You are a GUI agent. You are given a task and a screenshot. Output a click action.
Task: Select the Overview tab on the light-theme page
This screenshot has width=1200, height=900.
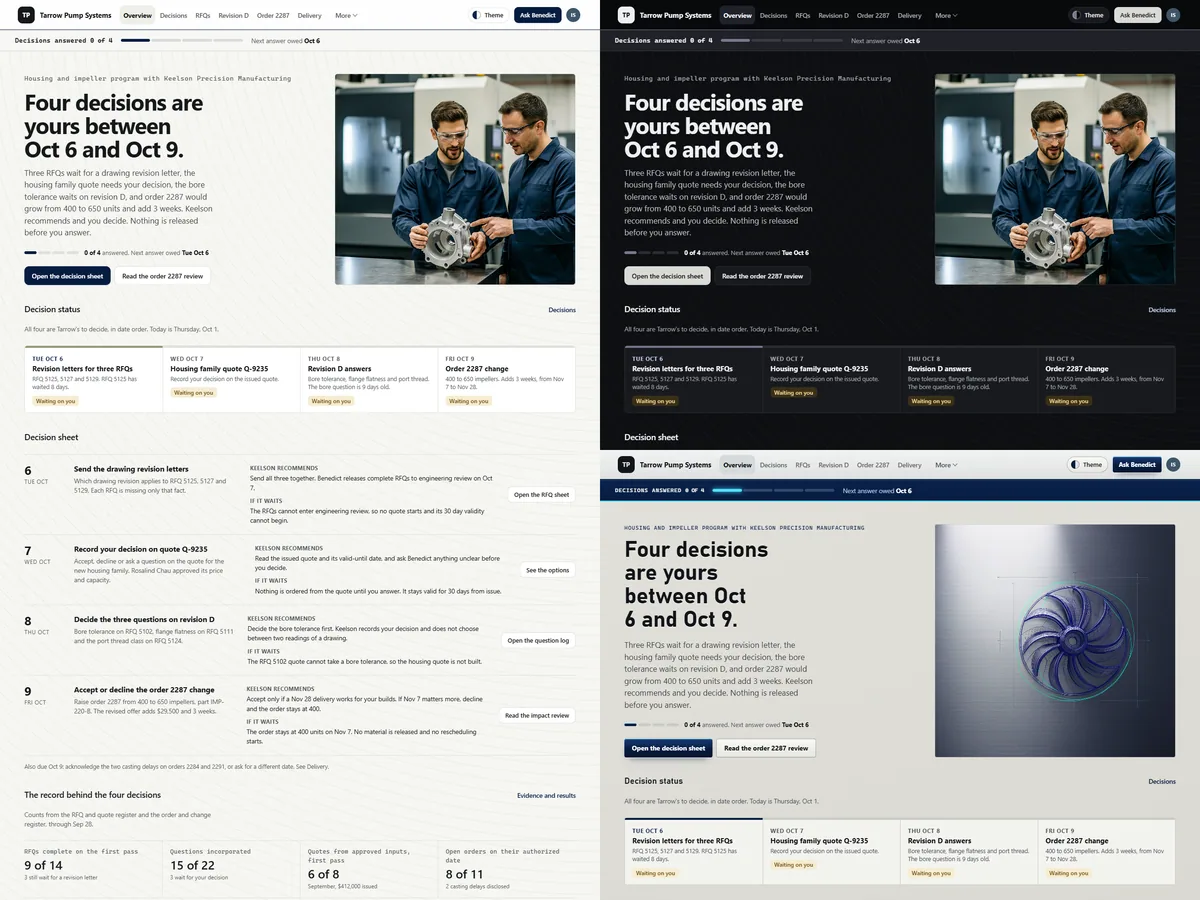[137, 16]
